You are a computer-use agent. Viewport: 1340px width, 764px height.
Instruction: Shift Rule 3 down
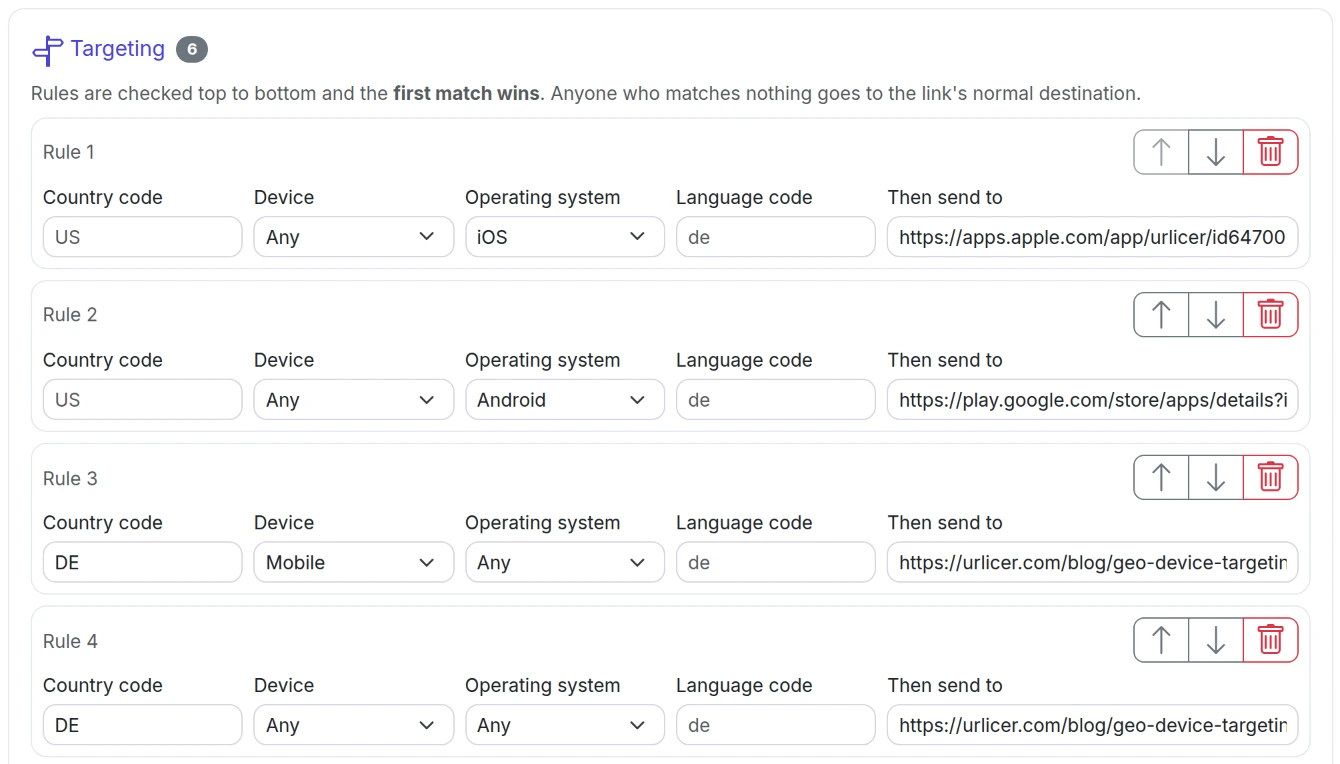(x=1216, y=478)
